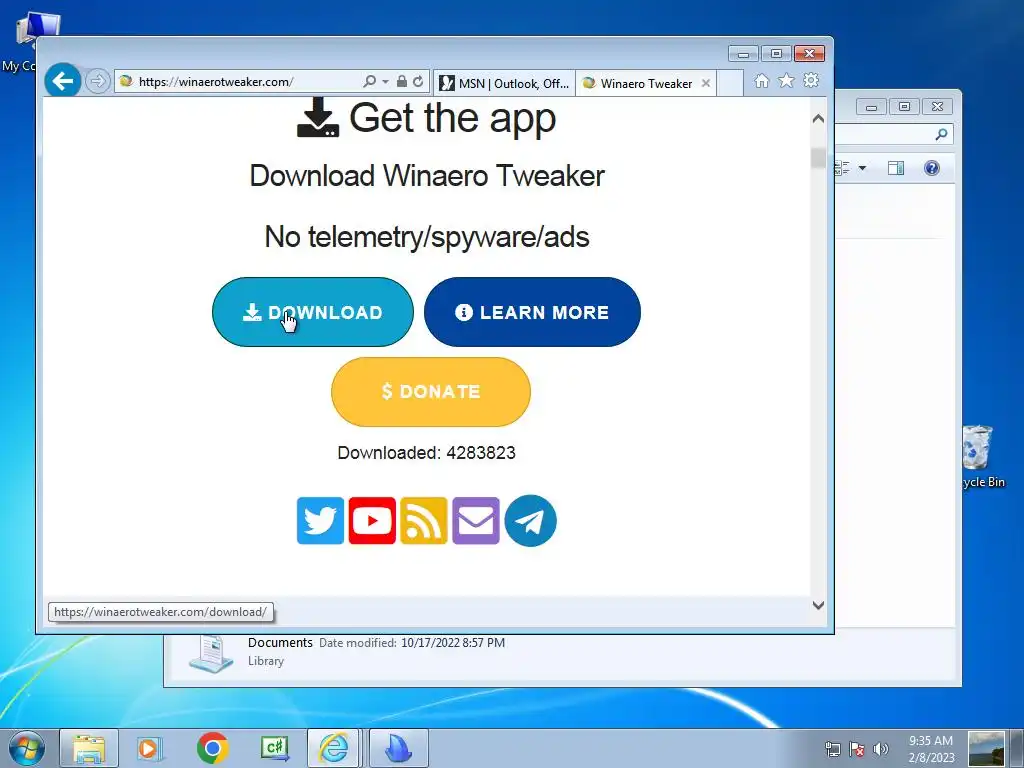1024x768 pixels.
Task: Click the taskbar clock showing 9:35 AM
Action: tap(931, 749)
